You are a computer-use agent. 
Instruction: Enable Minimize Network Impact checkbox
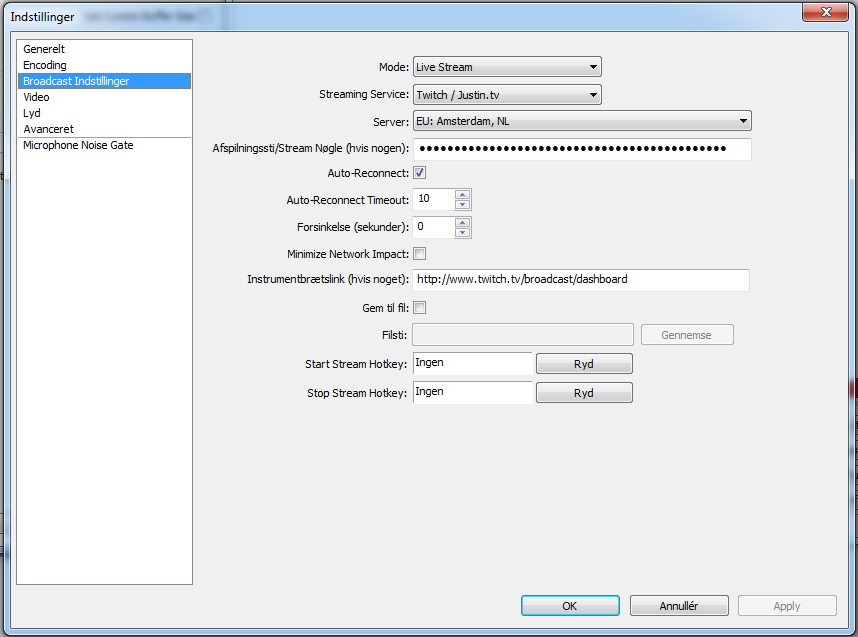pos(420,254)
